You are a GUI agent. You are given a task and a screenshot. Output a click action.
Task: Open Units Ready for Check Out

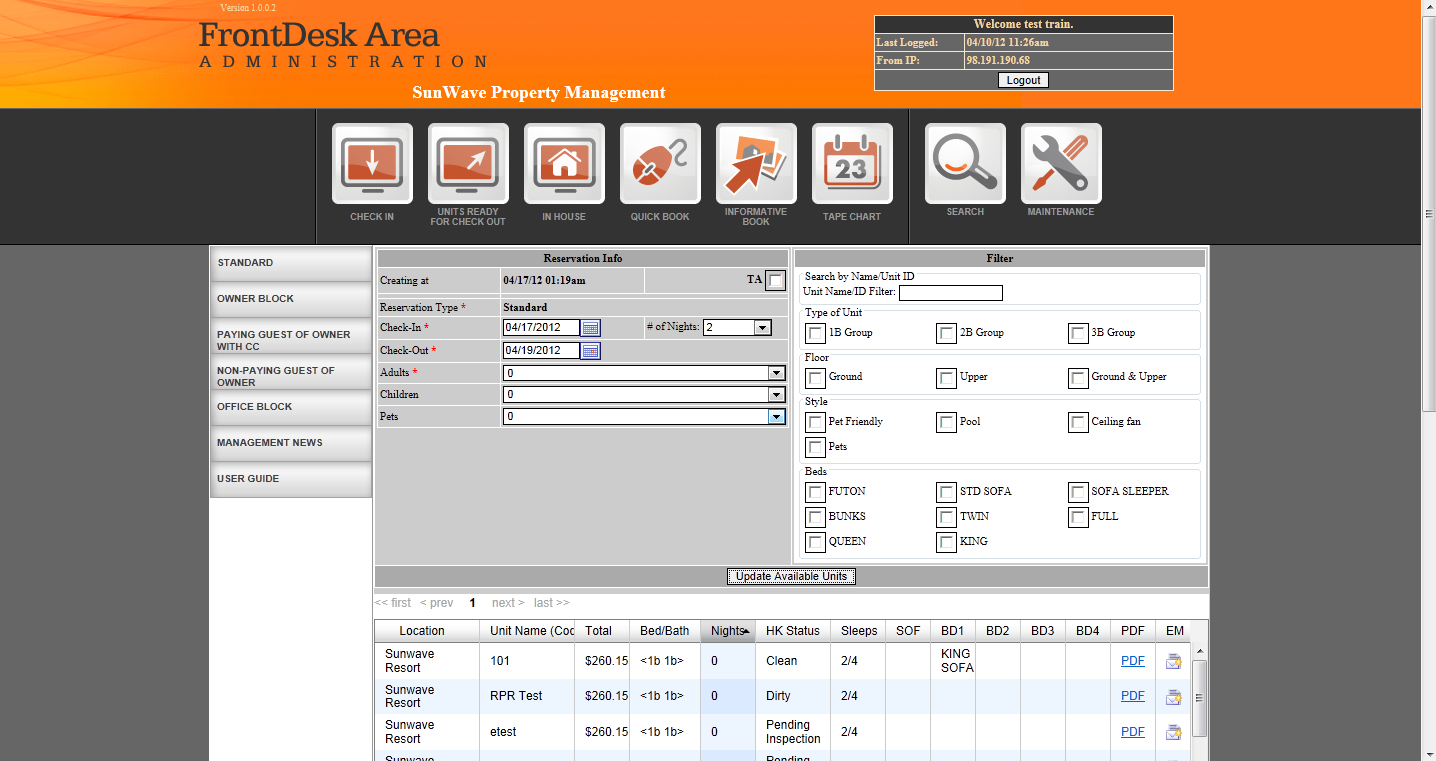point(468,164)
